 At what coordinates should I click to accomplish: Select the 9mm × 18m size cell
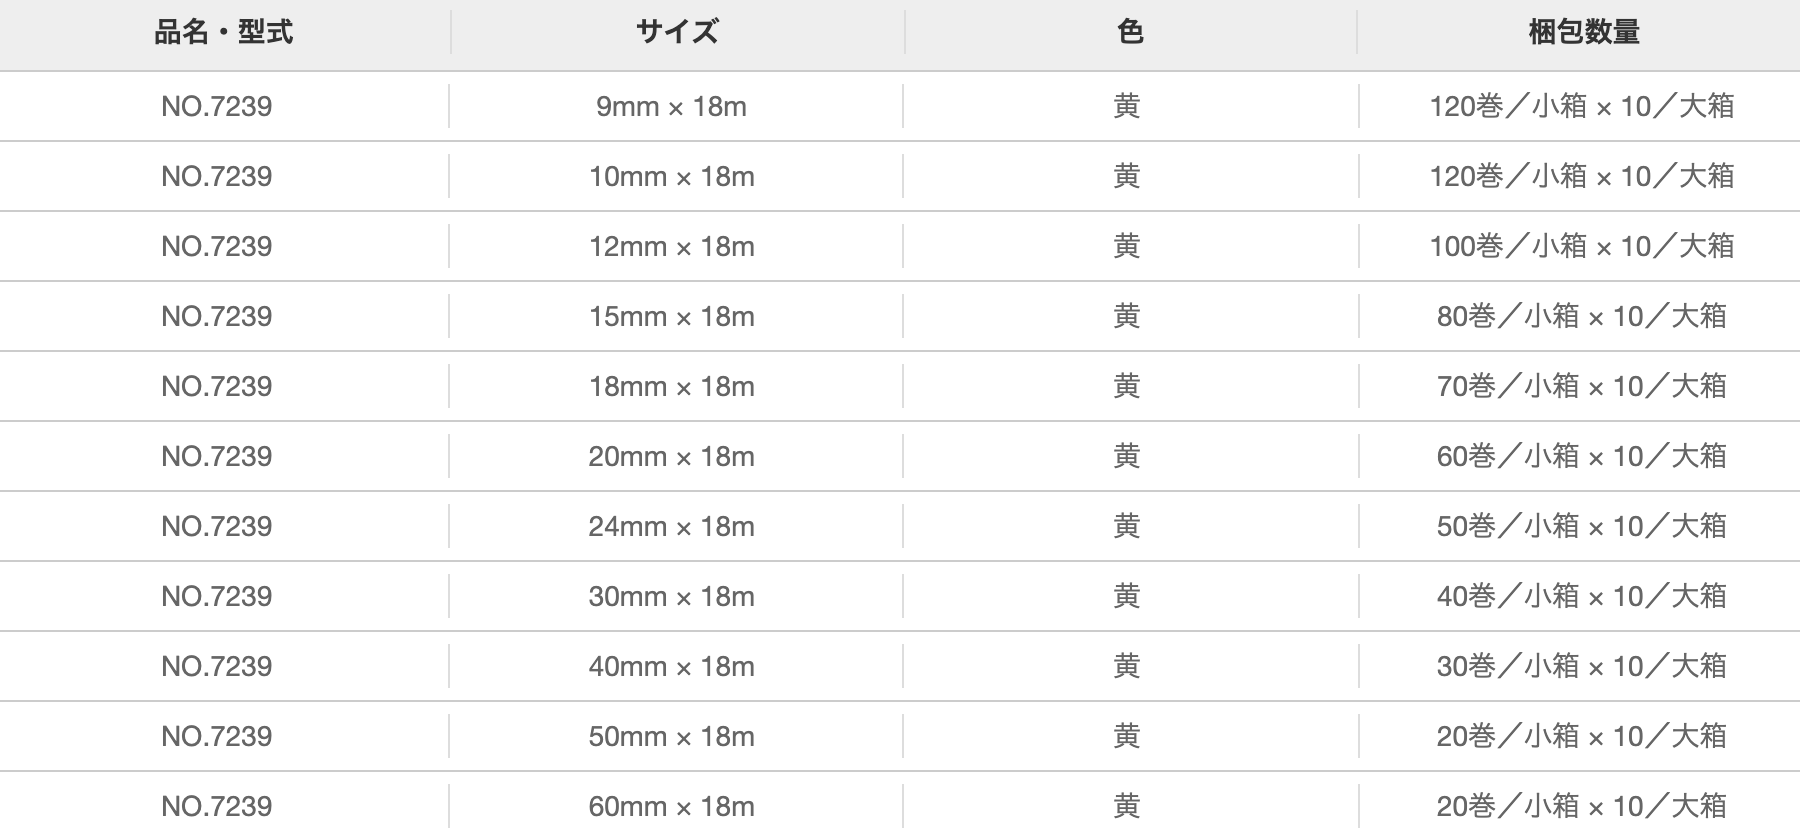click(x=672, y=107)
